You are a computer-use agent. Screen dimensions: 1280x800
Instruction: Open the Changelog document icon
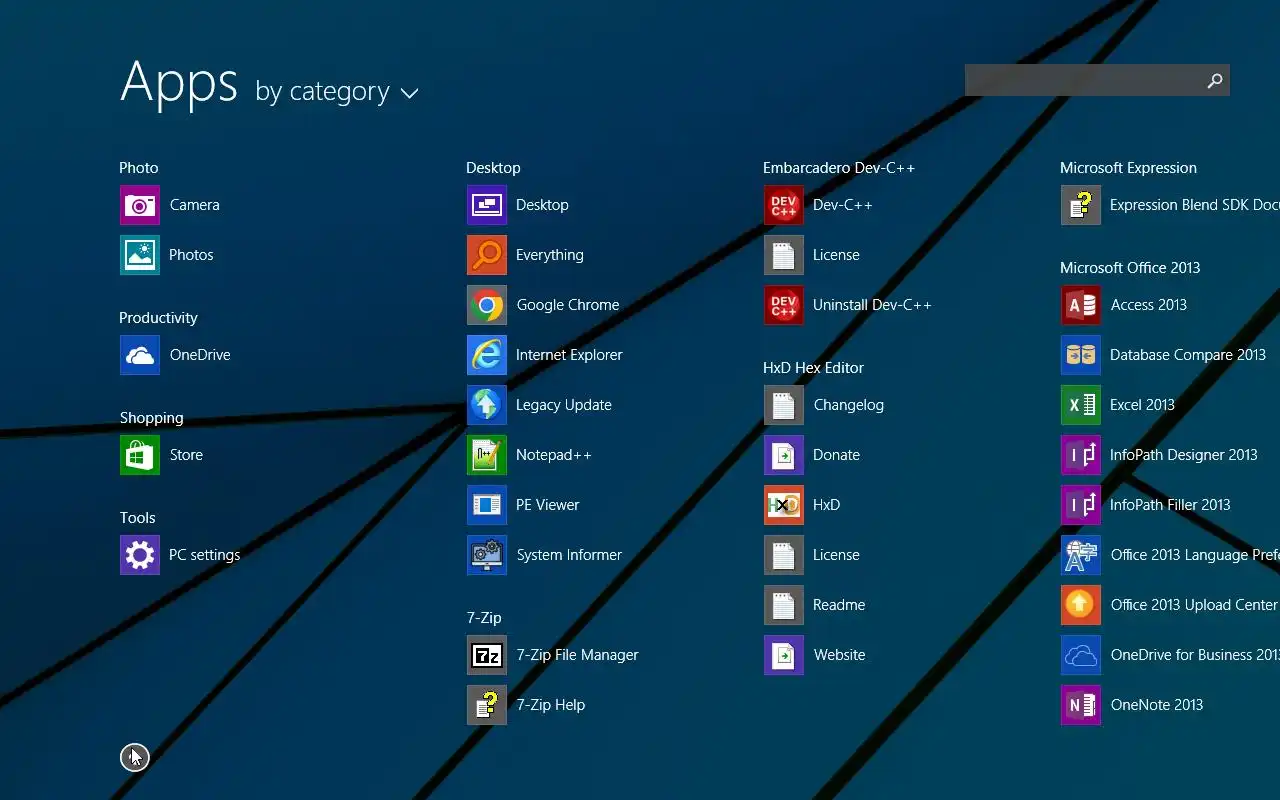coord(784,405)
